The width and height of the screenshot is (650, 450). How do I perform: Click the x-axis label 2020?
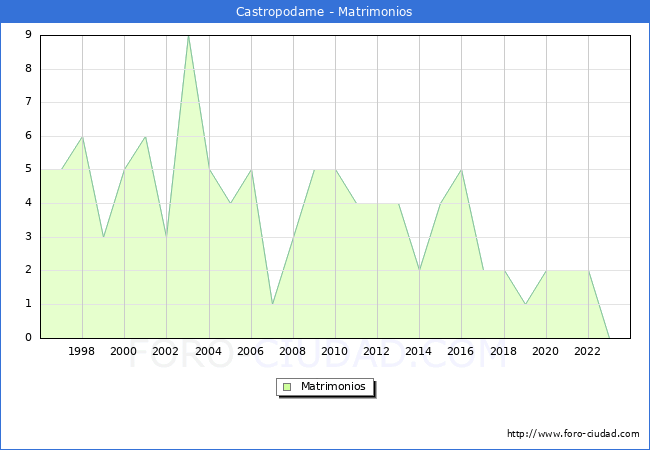pyautogui.click(x=546, y=351)
